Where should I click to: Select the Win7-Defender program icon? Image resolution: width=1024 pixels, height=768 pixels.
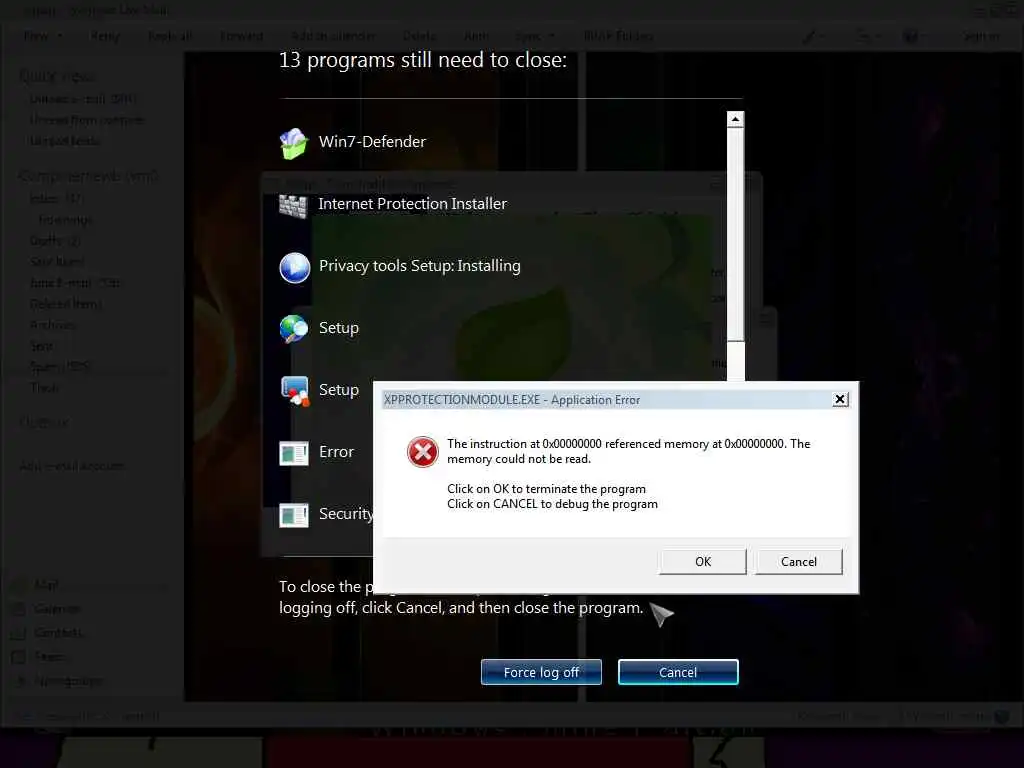[294, 142]
